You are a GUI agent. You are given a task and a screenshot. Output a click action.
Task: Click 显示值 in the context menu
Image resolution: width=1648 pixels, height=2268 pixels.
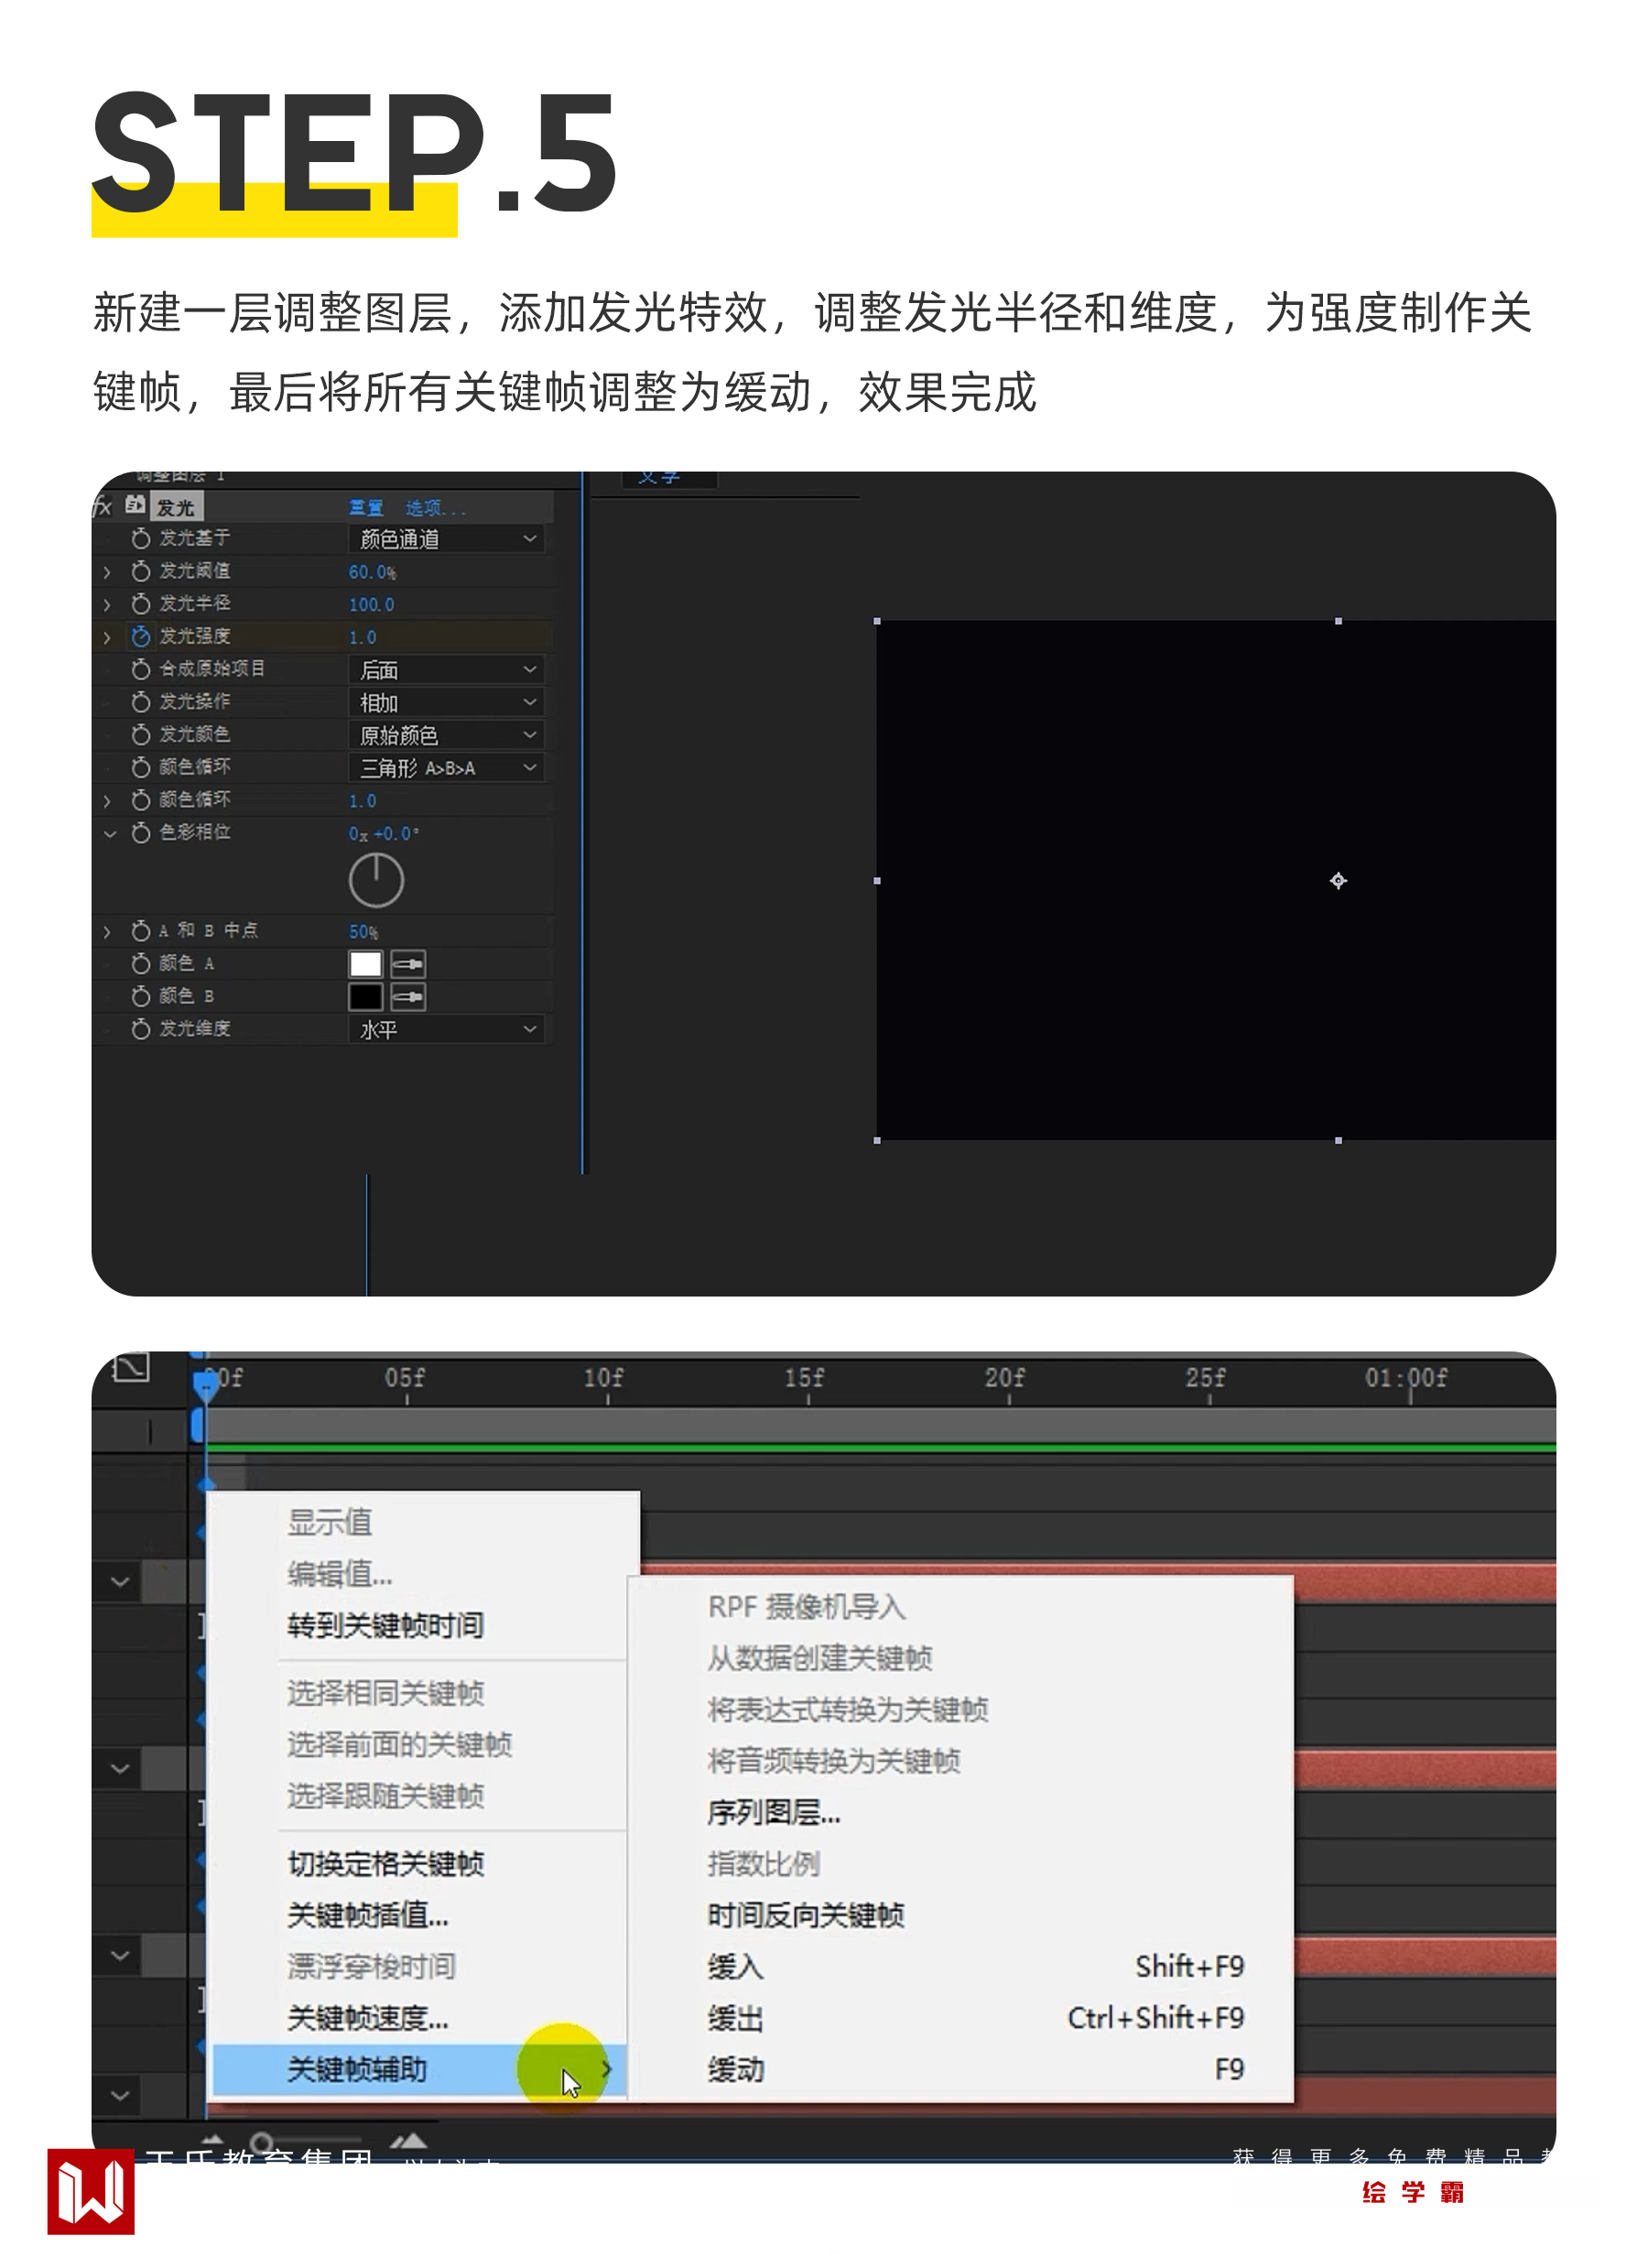click(x=330, y=1522)
